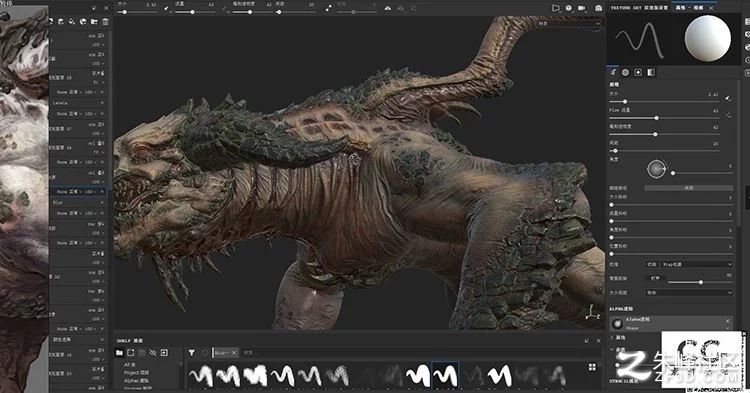Select the Brush tab icon in properties

point(613,72)
